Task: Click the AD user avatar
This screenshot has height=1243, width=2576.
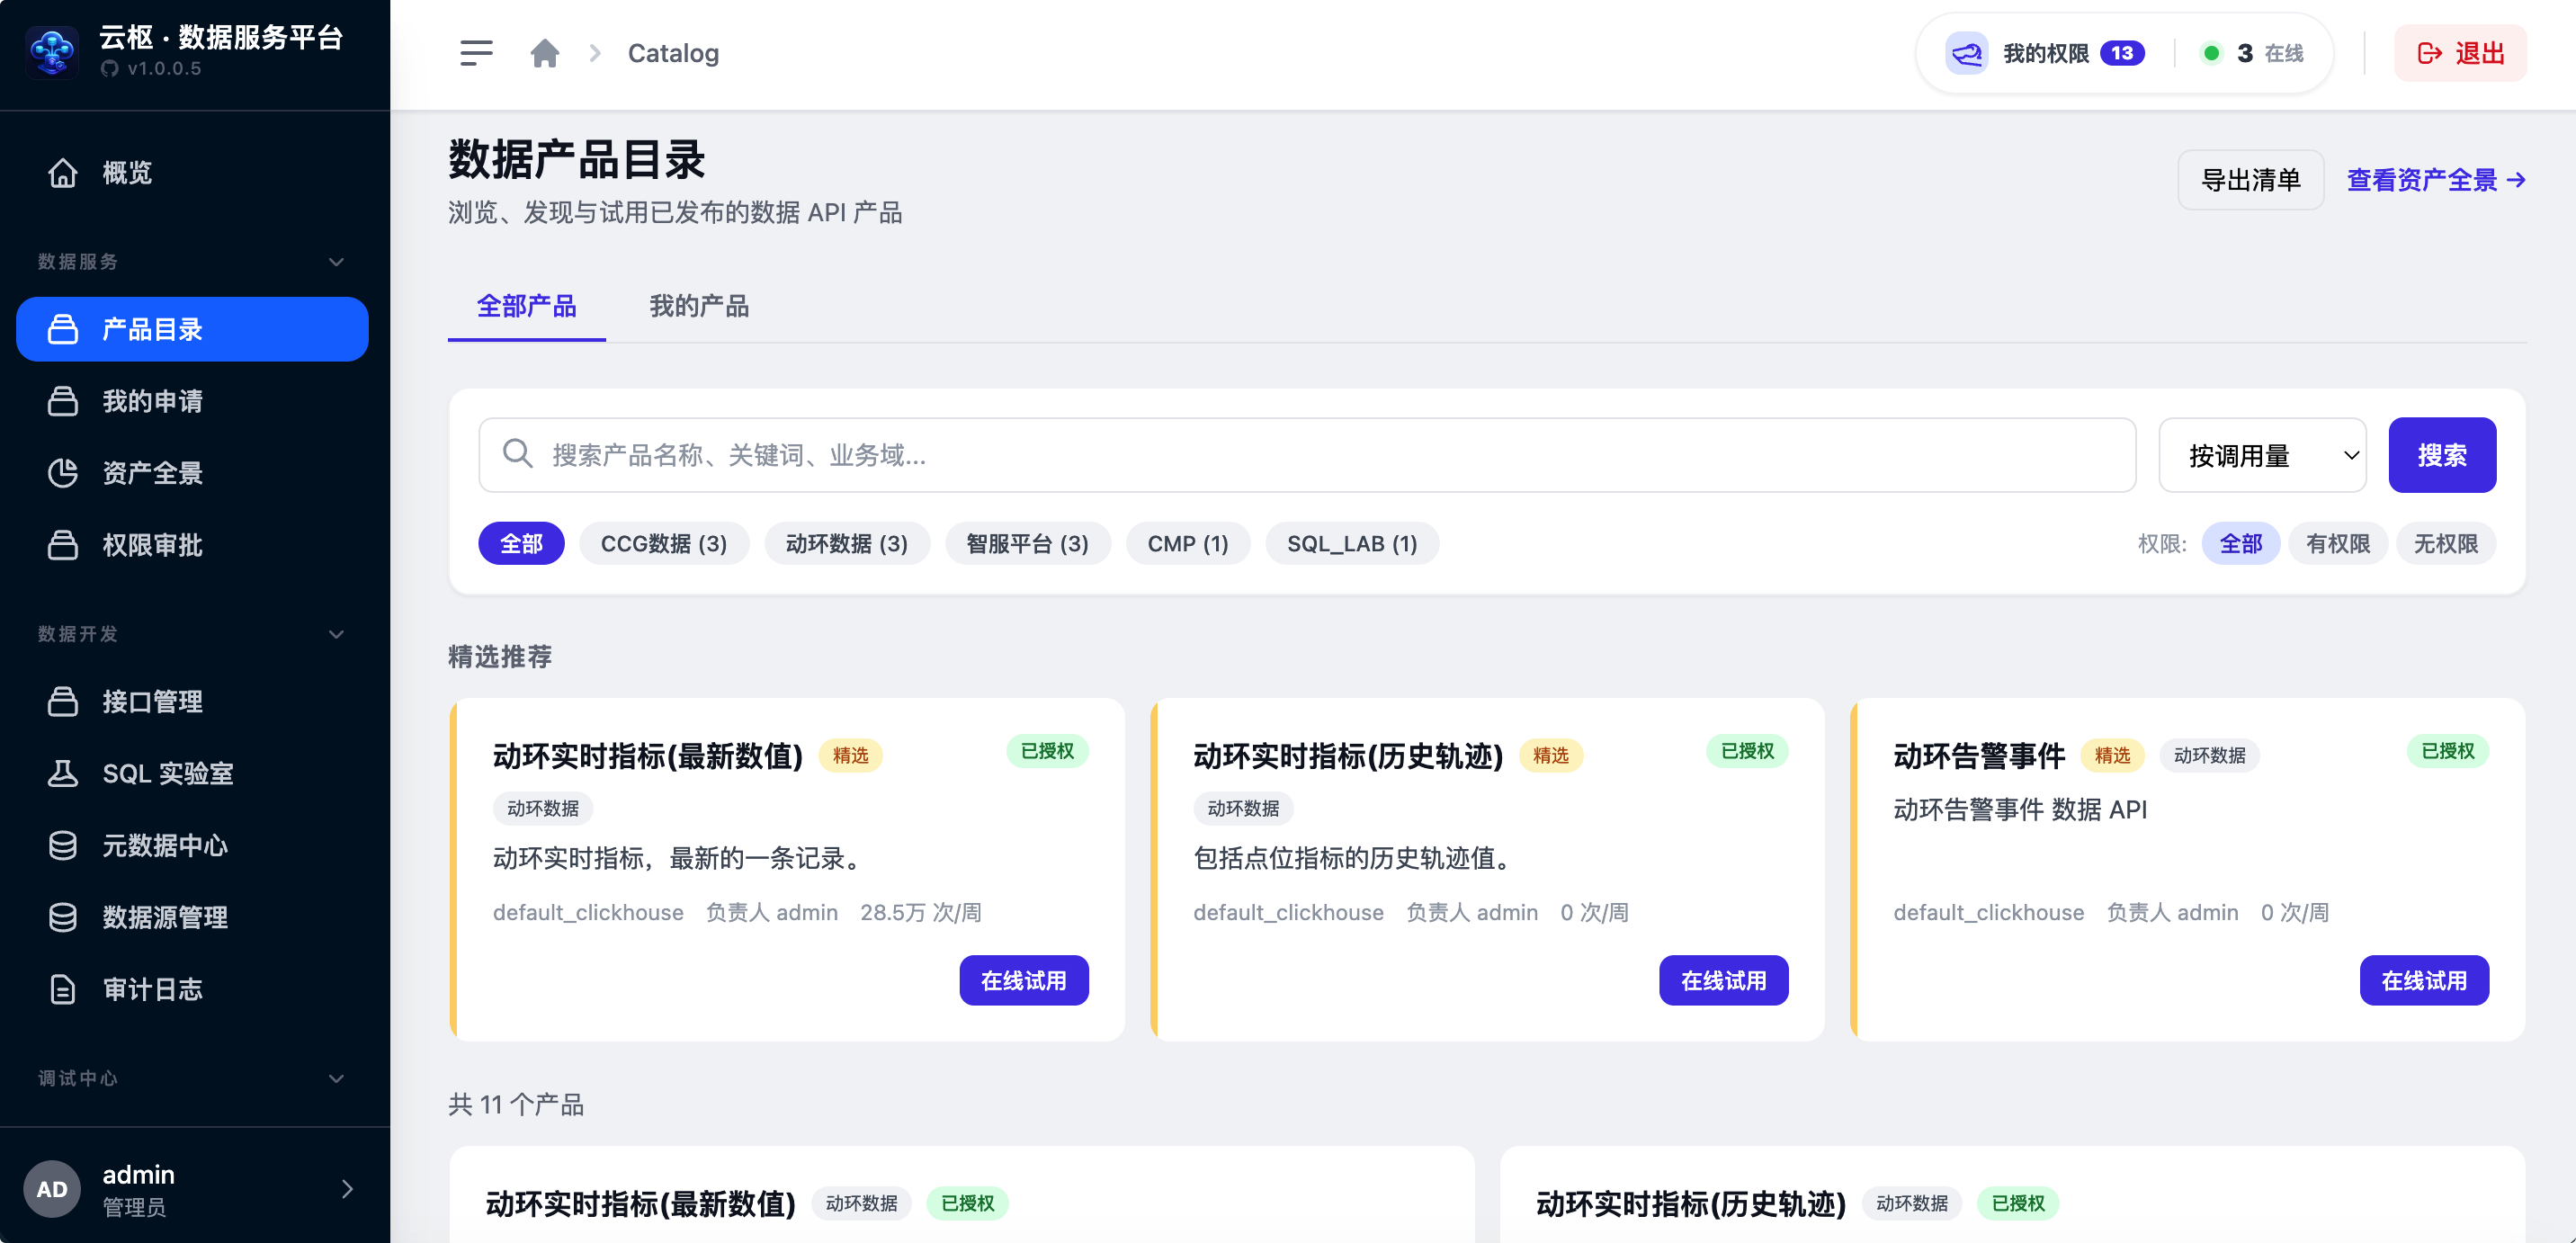Action: [52, 1188]
